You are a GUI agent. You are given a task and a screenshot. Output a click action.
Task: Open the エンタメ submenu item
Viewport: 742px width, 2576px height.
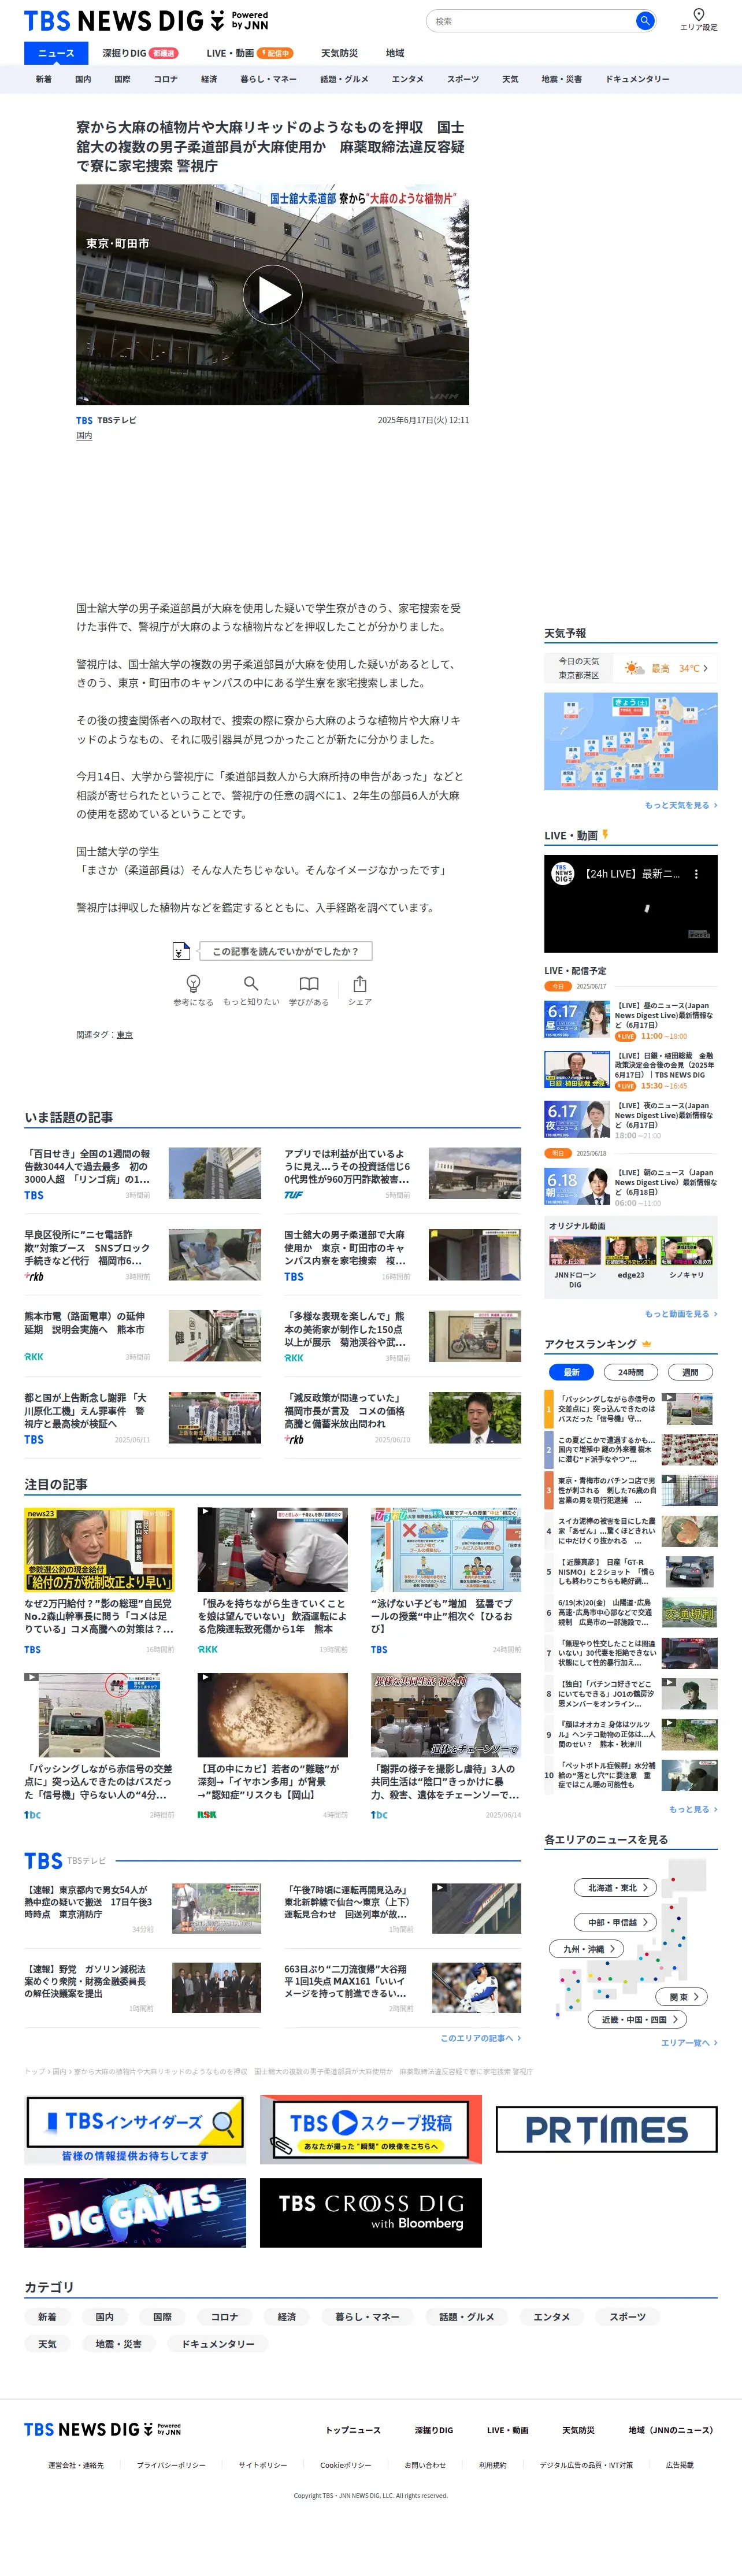click(x=407, y=79)
